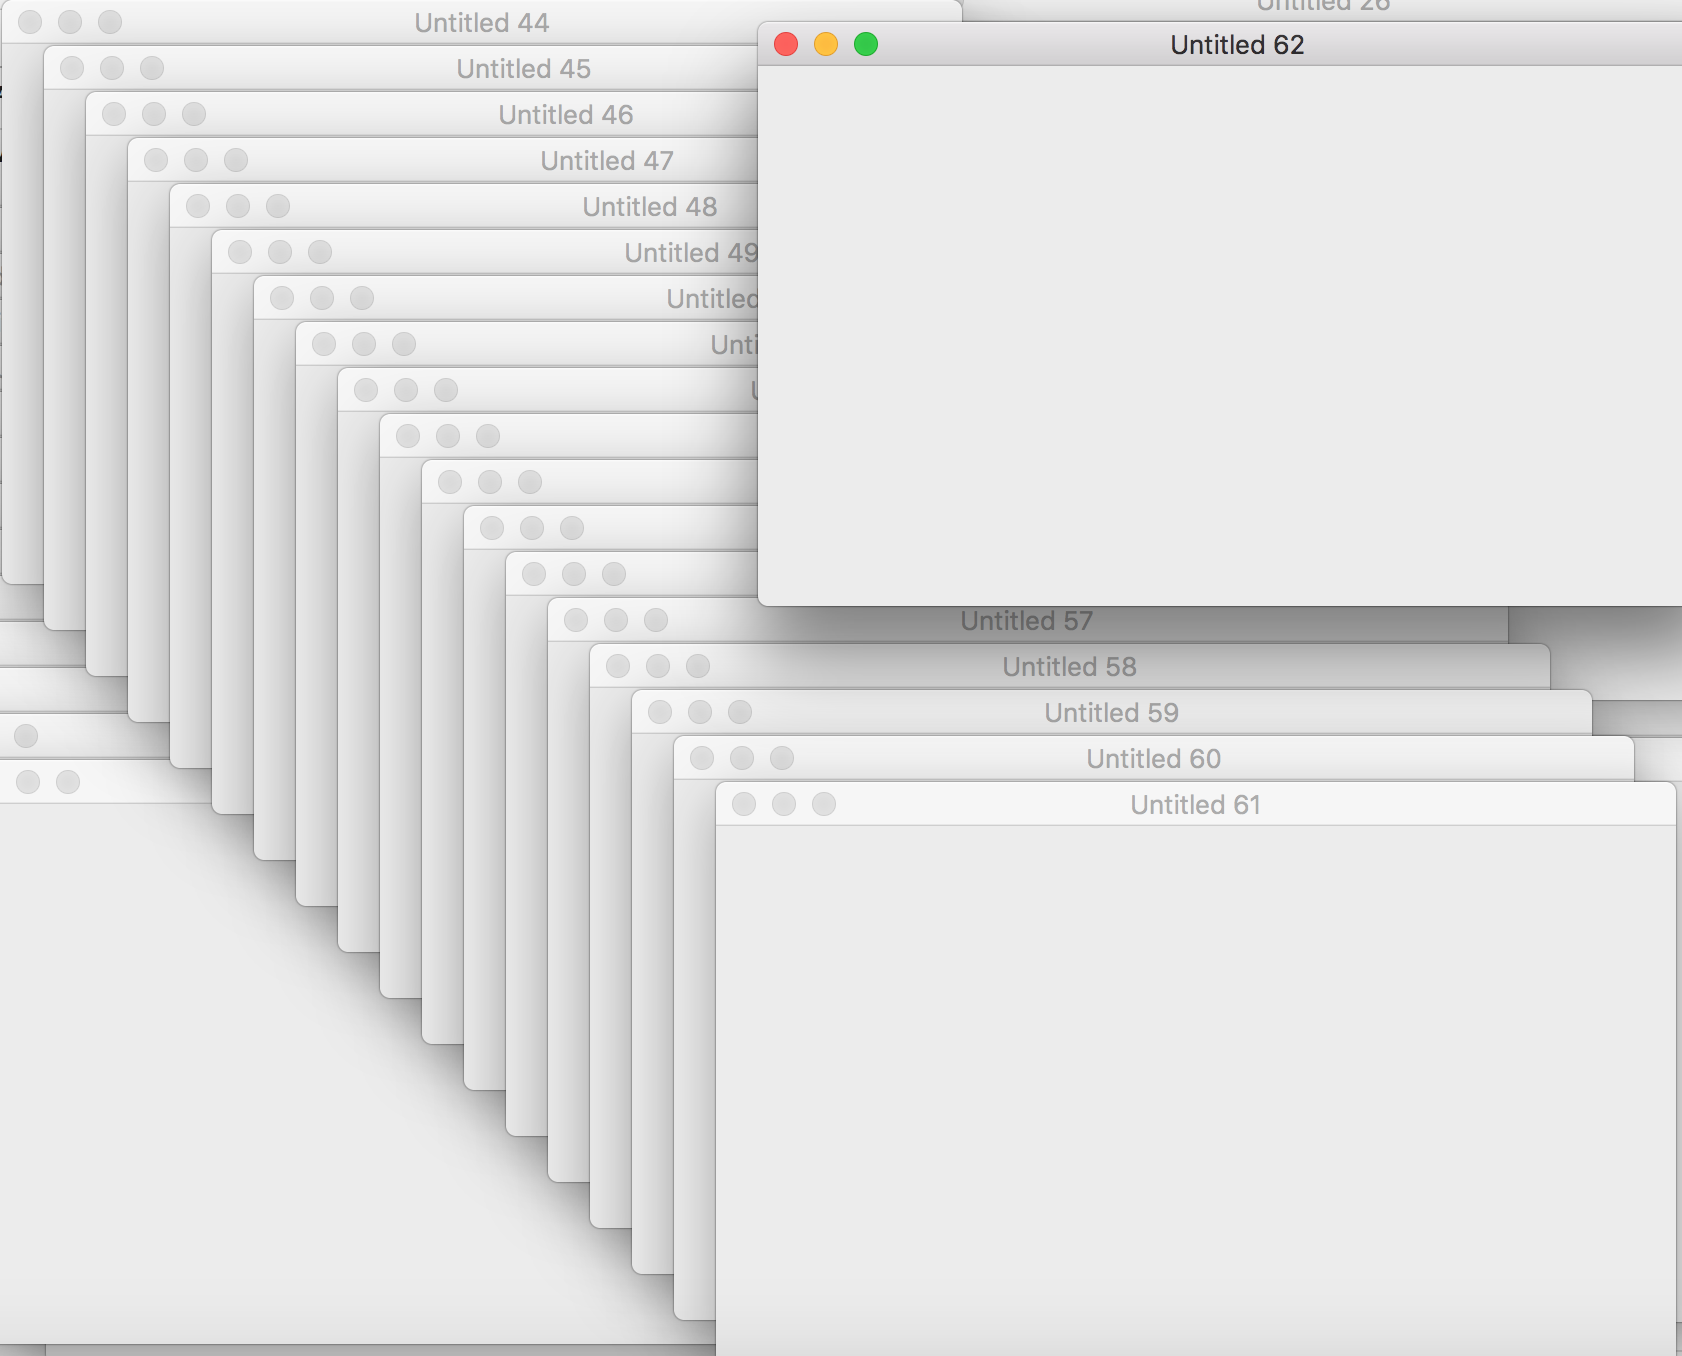Zoom the Untitled 47 window

236,160
